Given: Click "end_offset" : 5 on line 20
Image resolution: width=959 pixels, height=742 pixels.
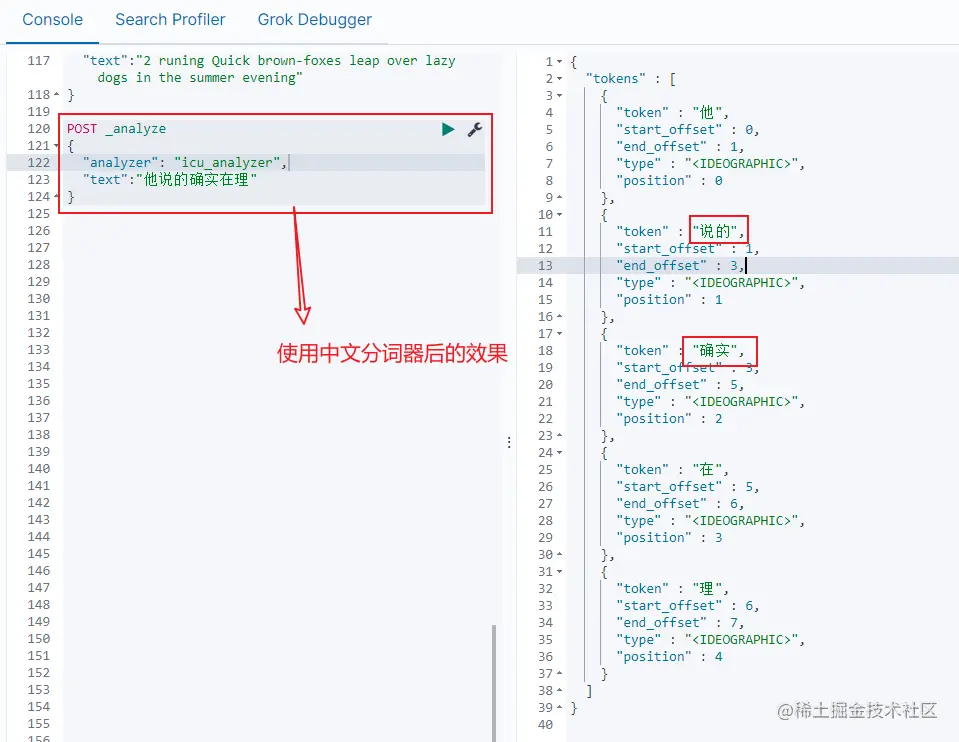Looking at the screenshot, I should [x=680, y=385].
